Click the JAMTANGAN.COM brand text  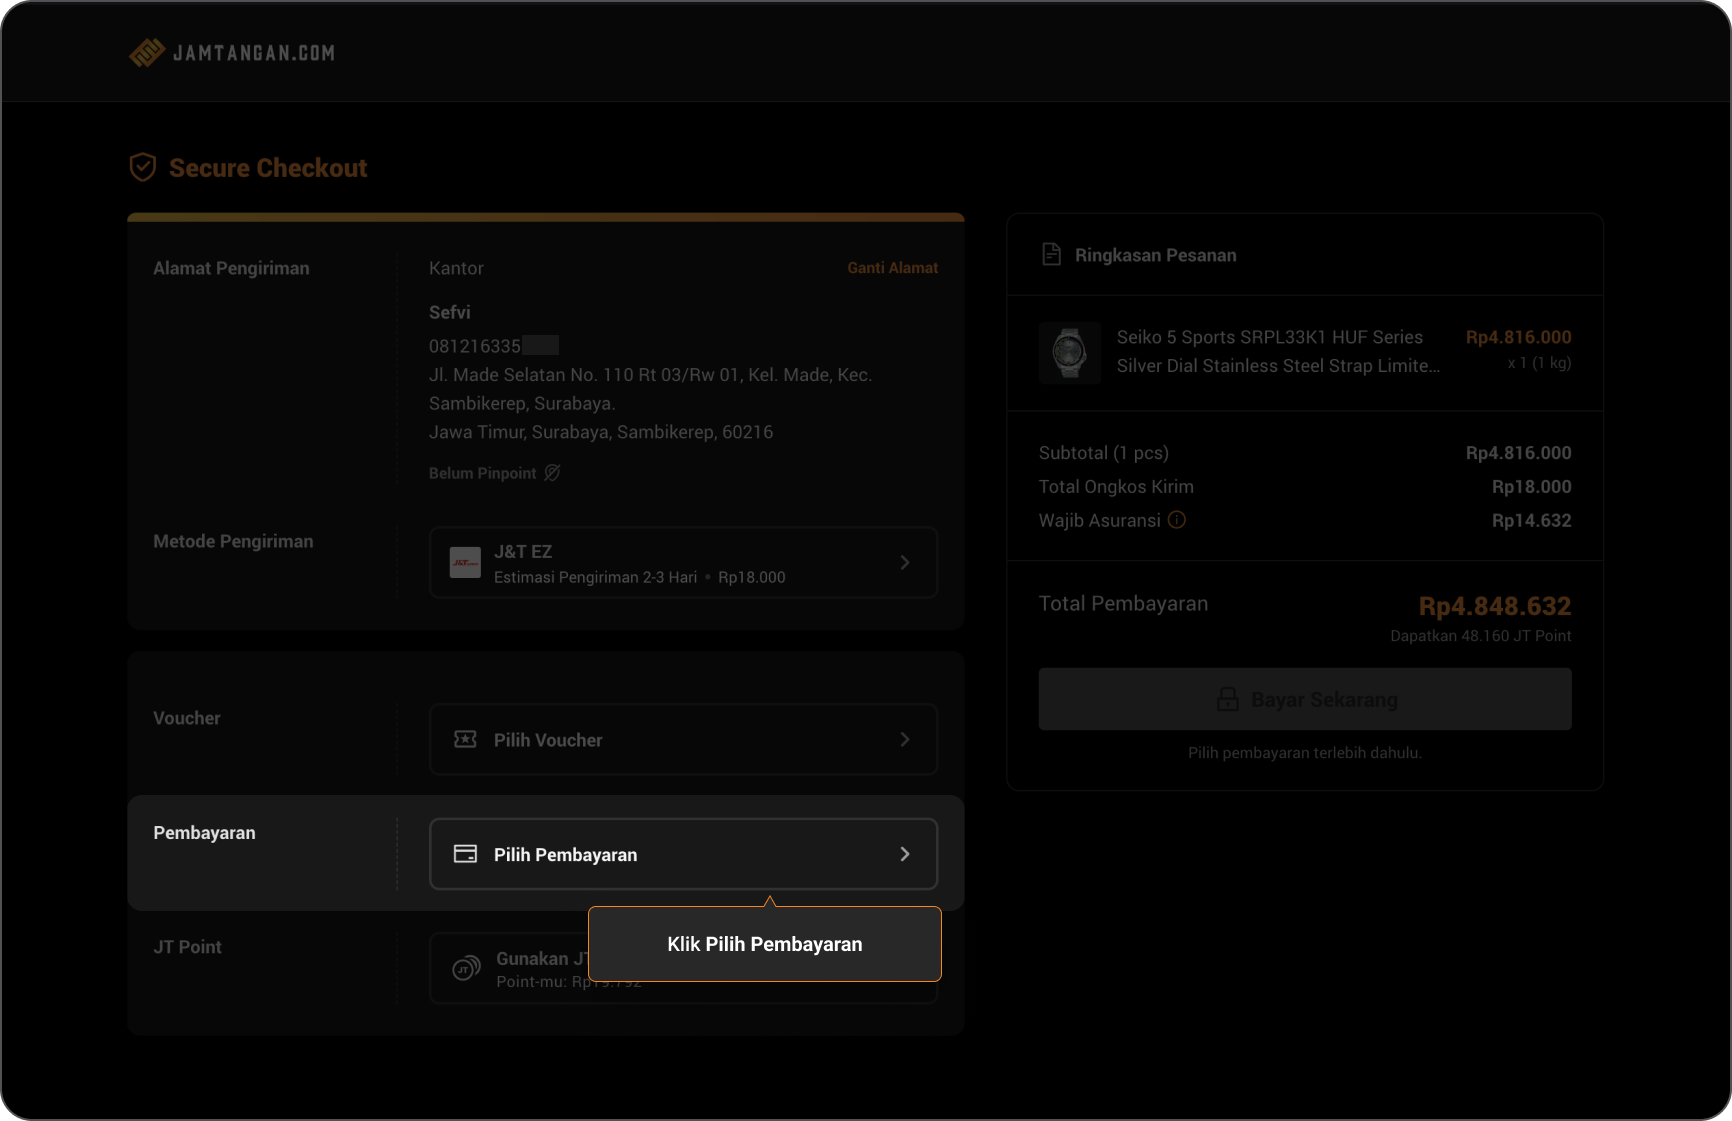click(x=254, y=53)
